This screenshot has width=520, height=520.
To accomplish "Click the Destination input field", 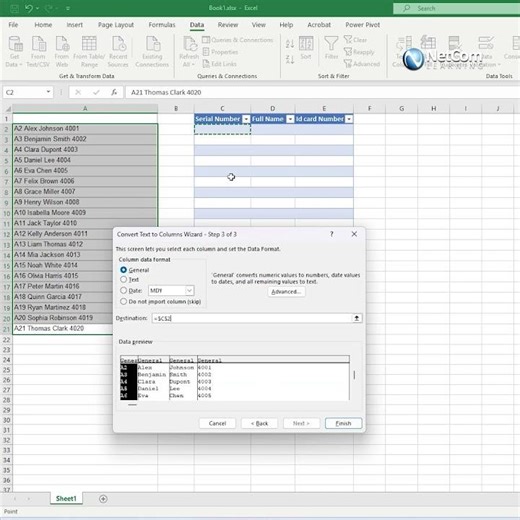I will click(x=252, y=318).
